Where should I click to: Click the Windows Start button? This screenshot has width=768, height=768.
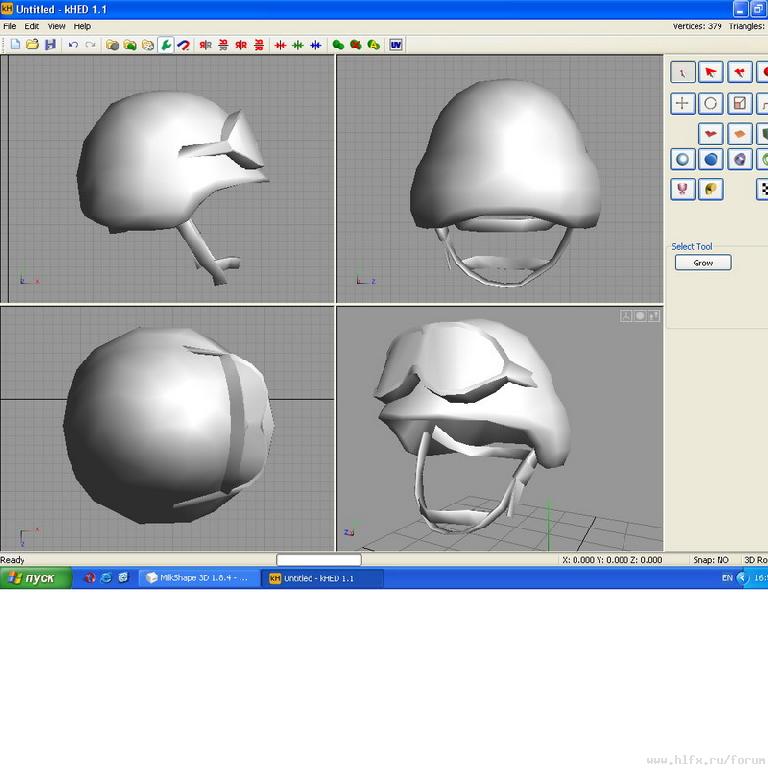35,578
